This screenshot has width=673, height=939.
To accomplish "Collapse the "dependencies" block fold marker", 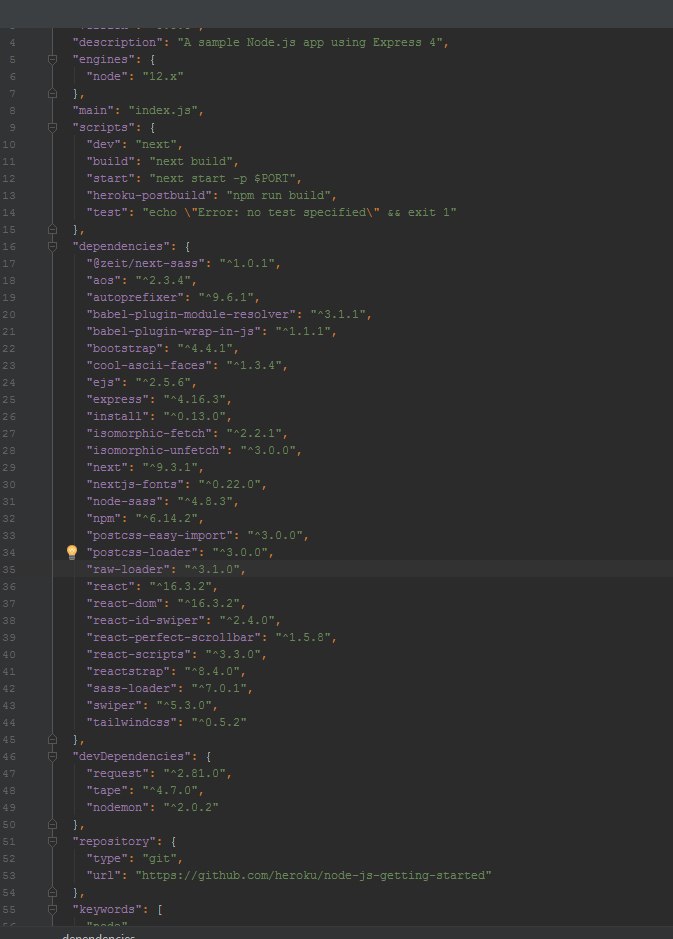I will click(52, 246).
